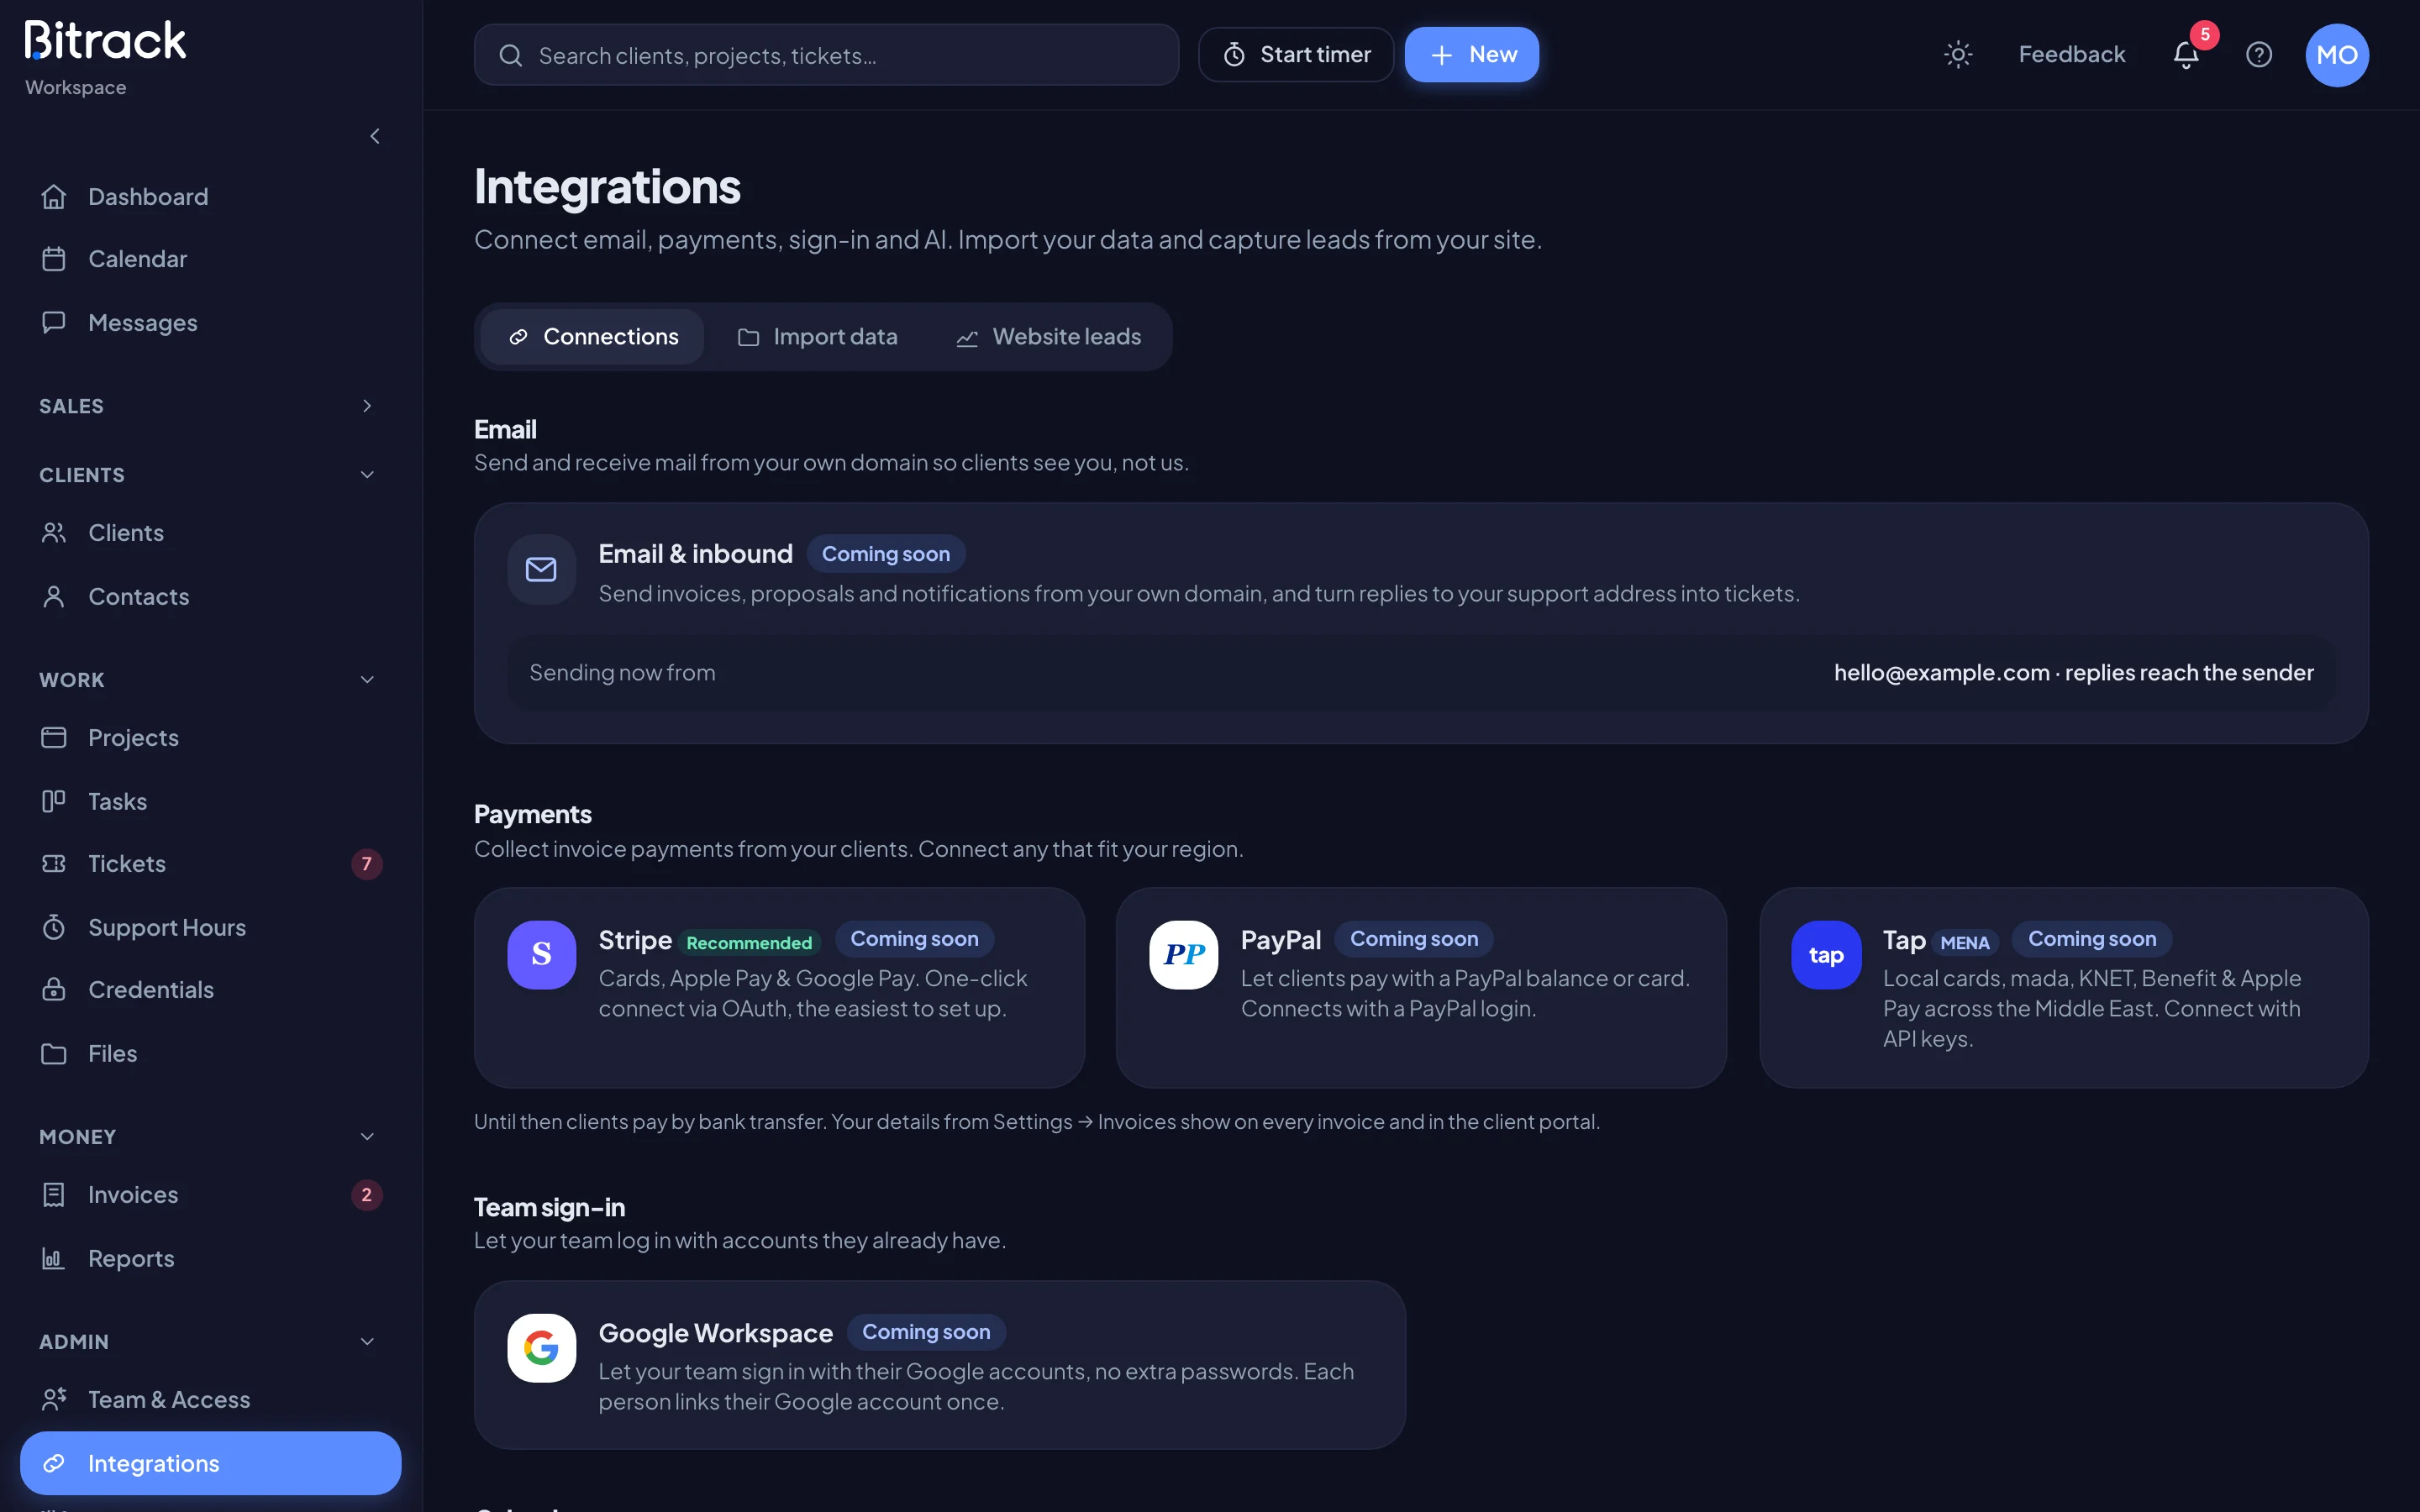
Task: Go to Messages in the sidebar
Action: tap(210, 323)
